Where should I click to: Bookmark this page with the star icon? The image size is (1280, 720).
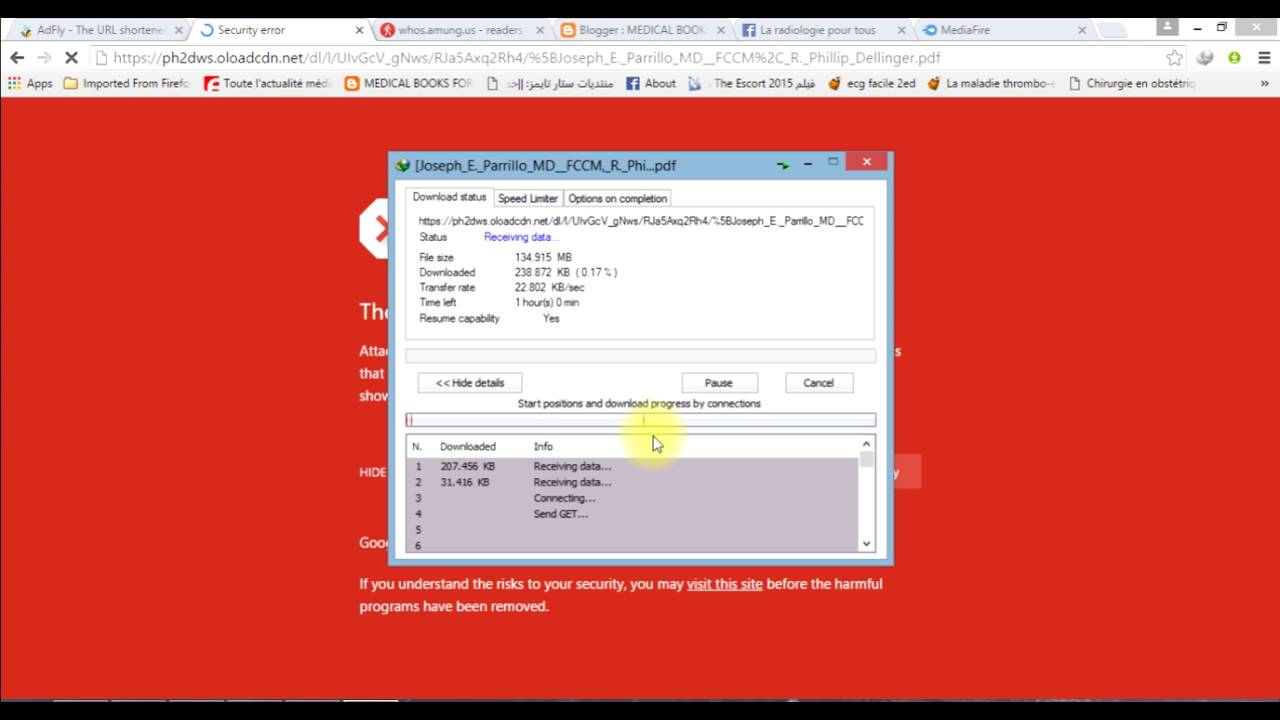point(1175,58)
